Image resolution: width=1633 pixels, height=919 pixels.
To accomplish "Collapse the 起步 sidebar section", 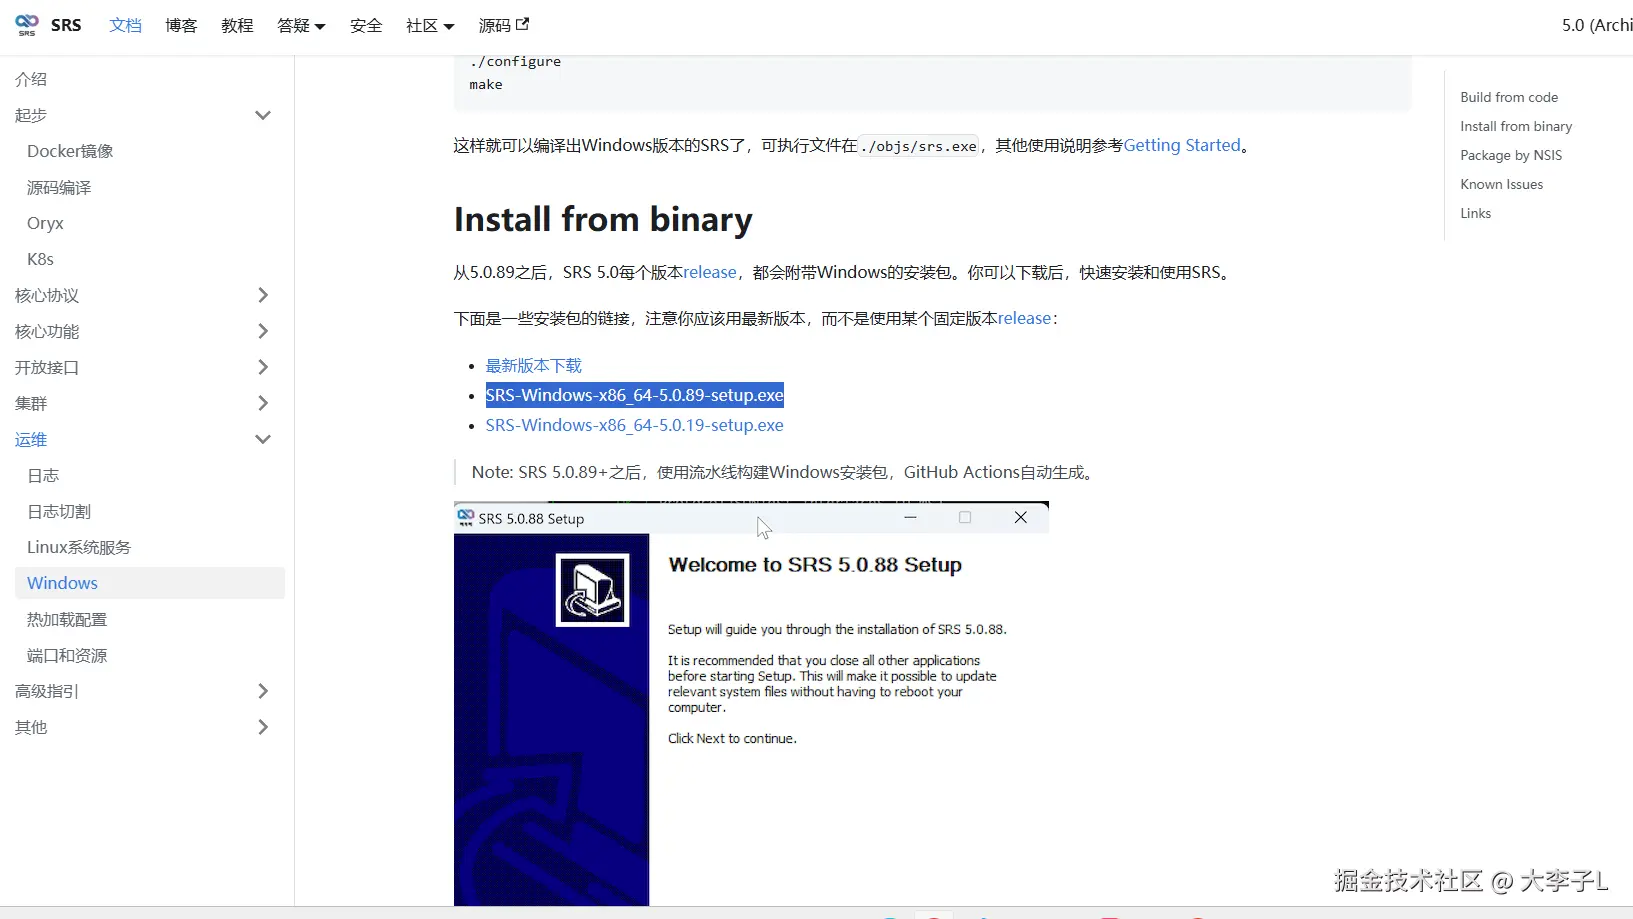I will (263, 115).
